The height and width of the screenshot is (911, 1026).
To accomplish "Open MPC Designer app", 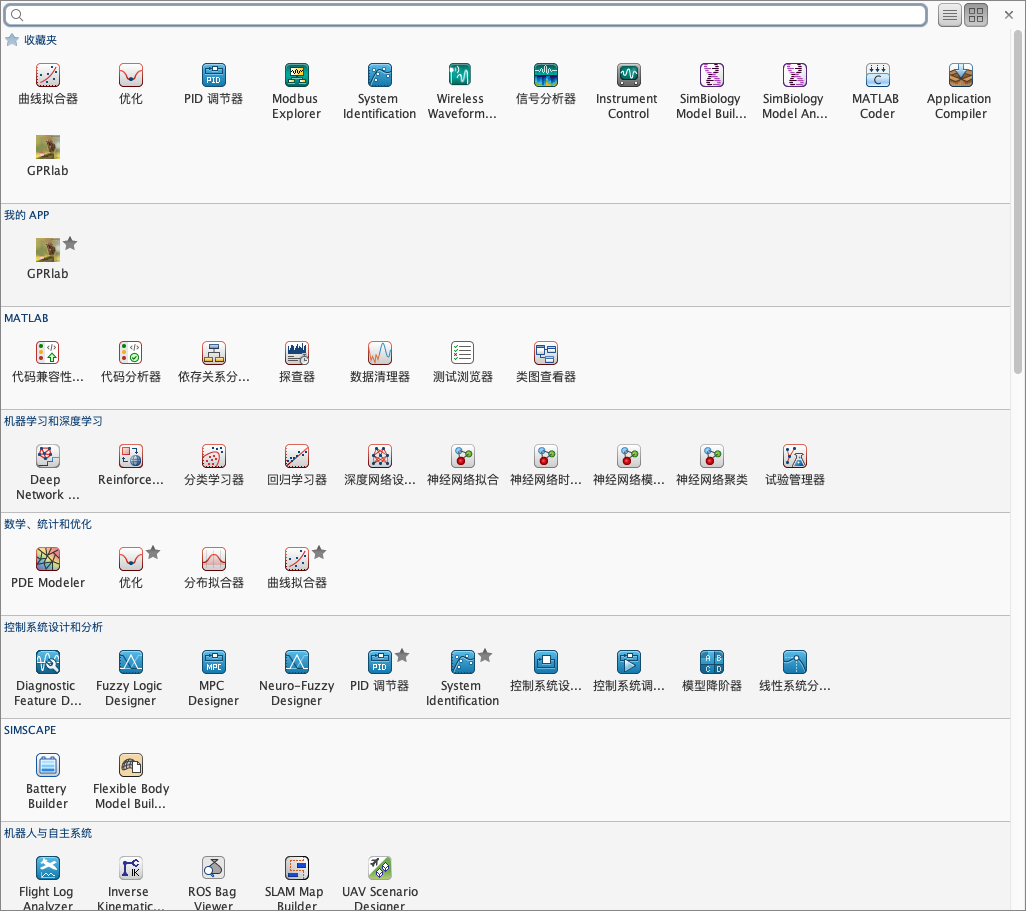I will pos(213,678).
